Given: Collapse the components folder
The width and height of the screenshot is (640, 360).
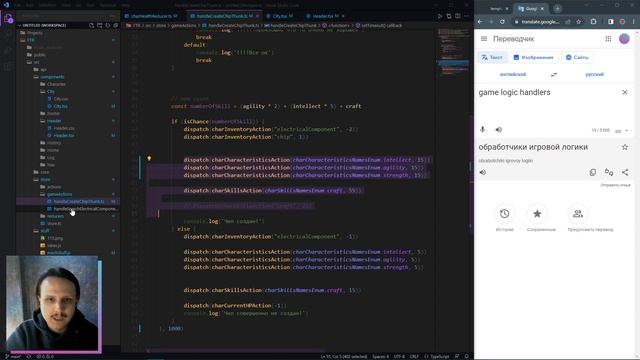Looking at the screenshot, I should (52, 77).
